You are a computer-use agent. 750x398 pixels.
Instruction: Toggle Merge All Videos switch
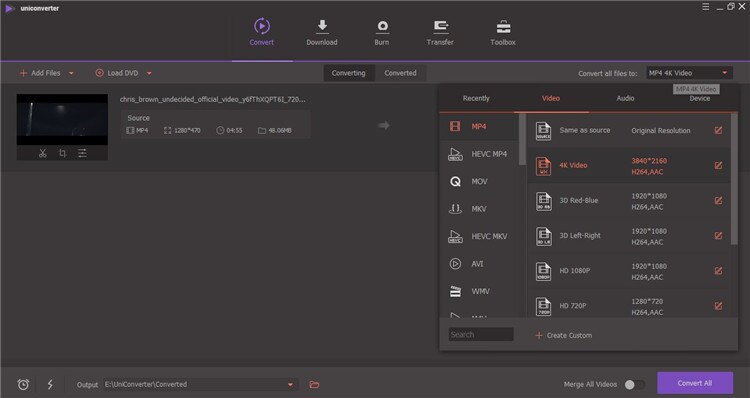tap(634, 384)
